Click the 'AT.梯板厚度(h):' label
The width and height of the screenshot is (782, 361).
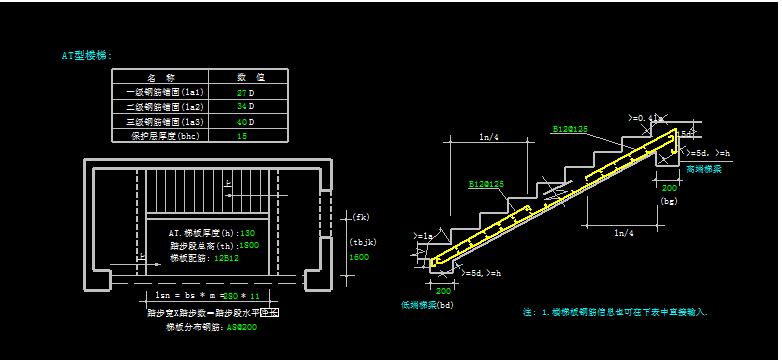pos(204,232)
